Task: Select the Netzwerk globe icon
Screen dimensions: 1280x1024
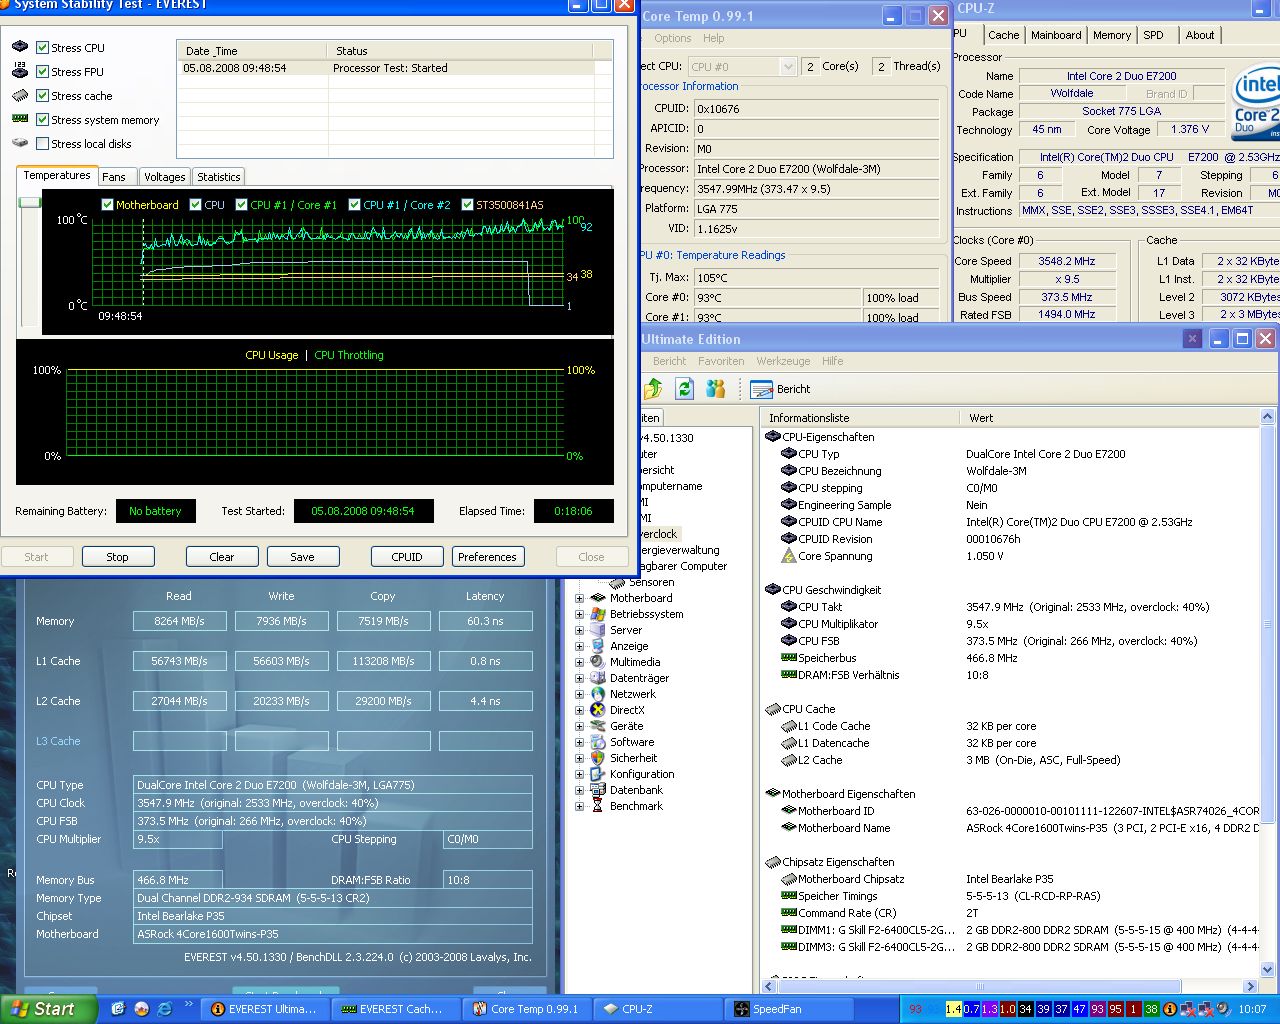Action: pos(597,694)
